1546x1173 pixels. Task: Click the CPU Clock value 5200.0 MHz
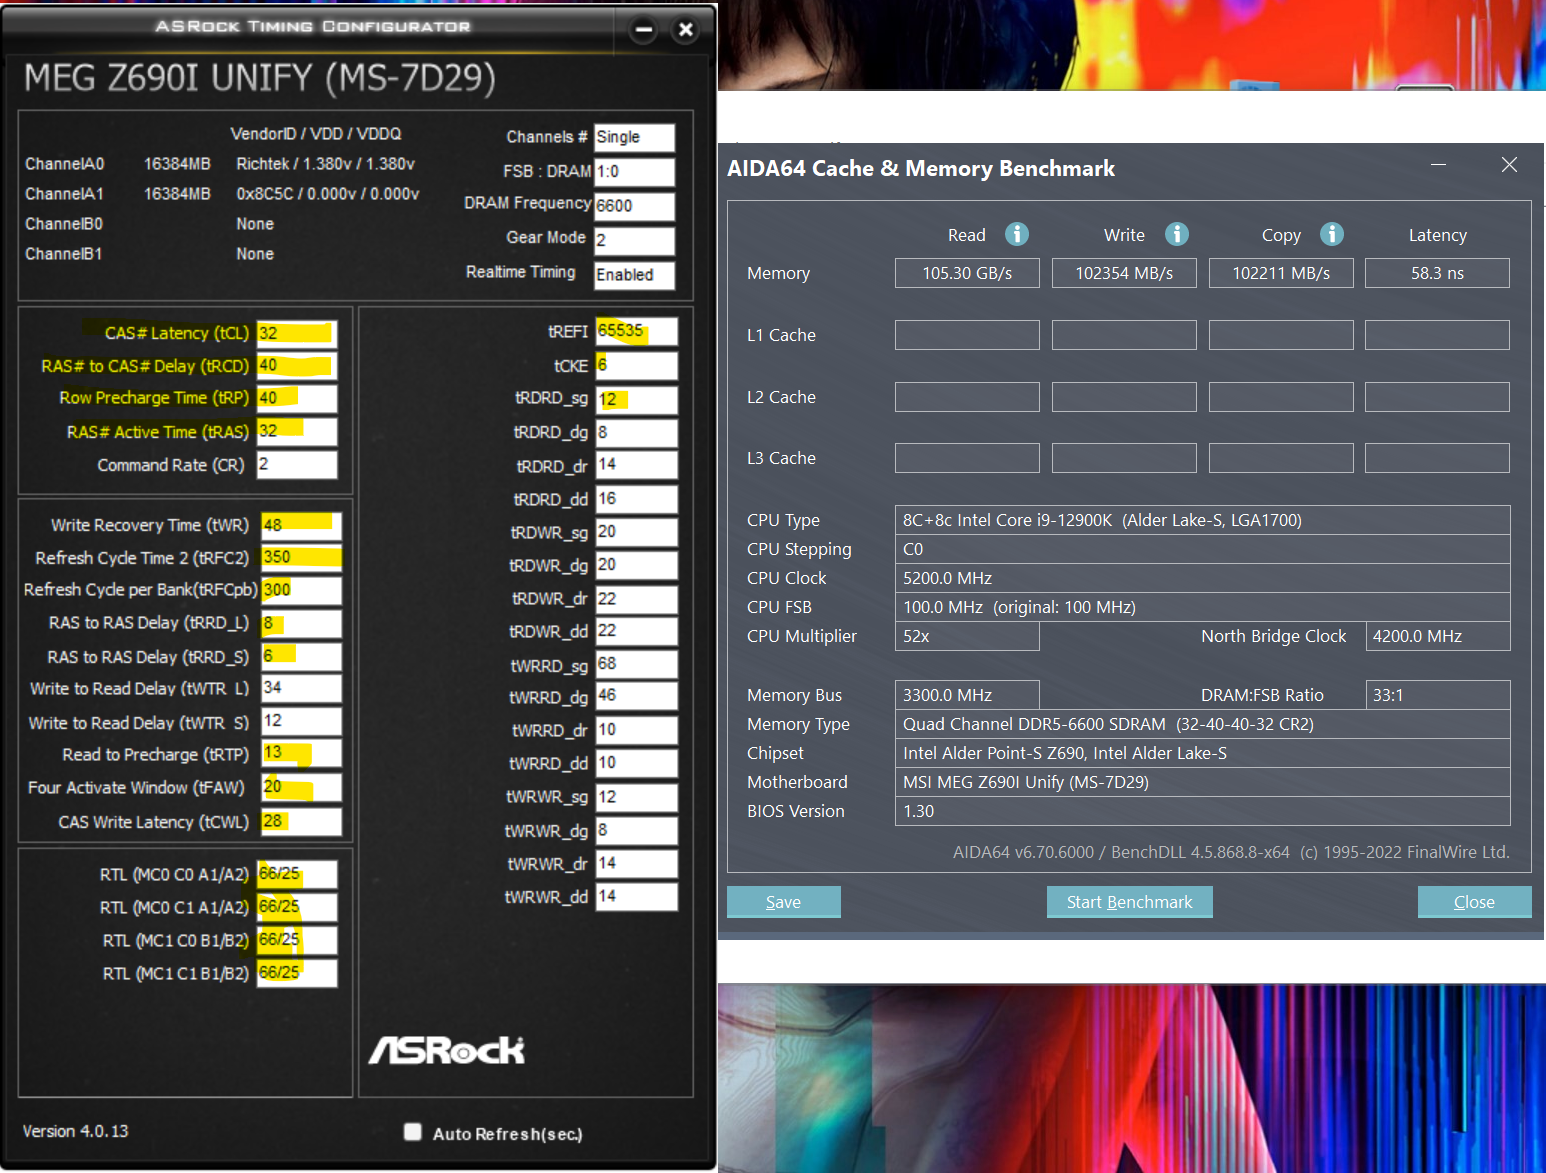coord(1202,578)
